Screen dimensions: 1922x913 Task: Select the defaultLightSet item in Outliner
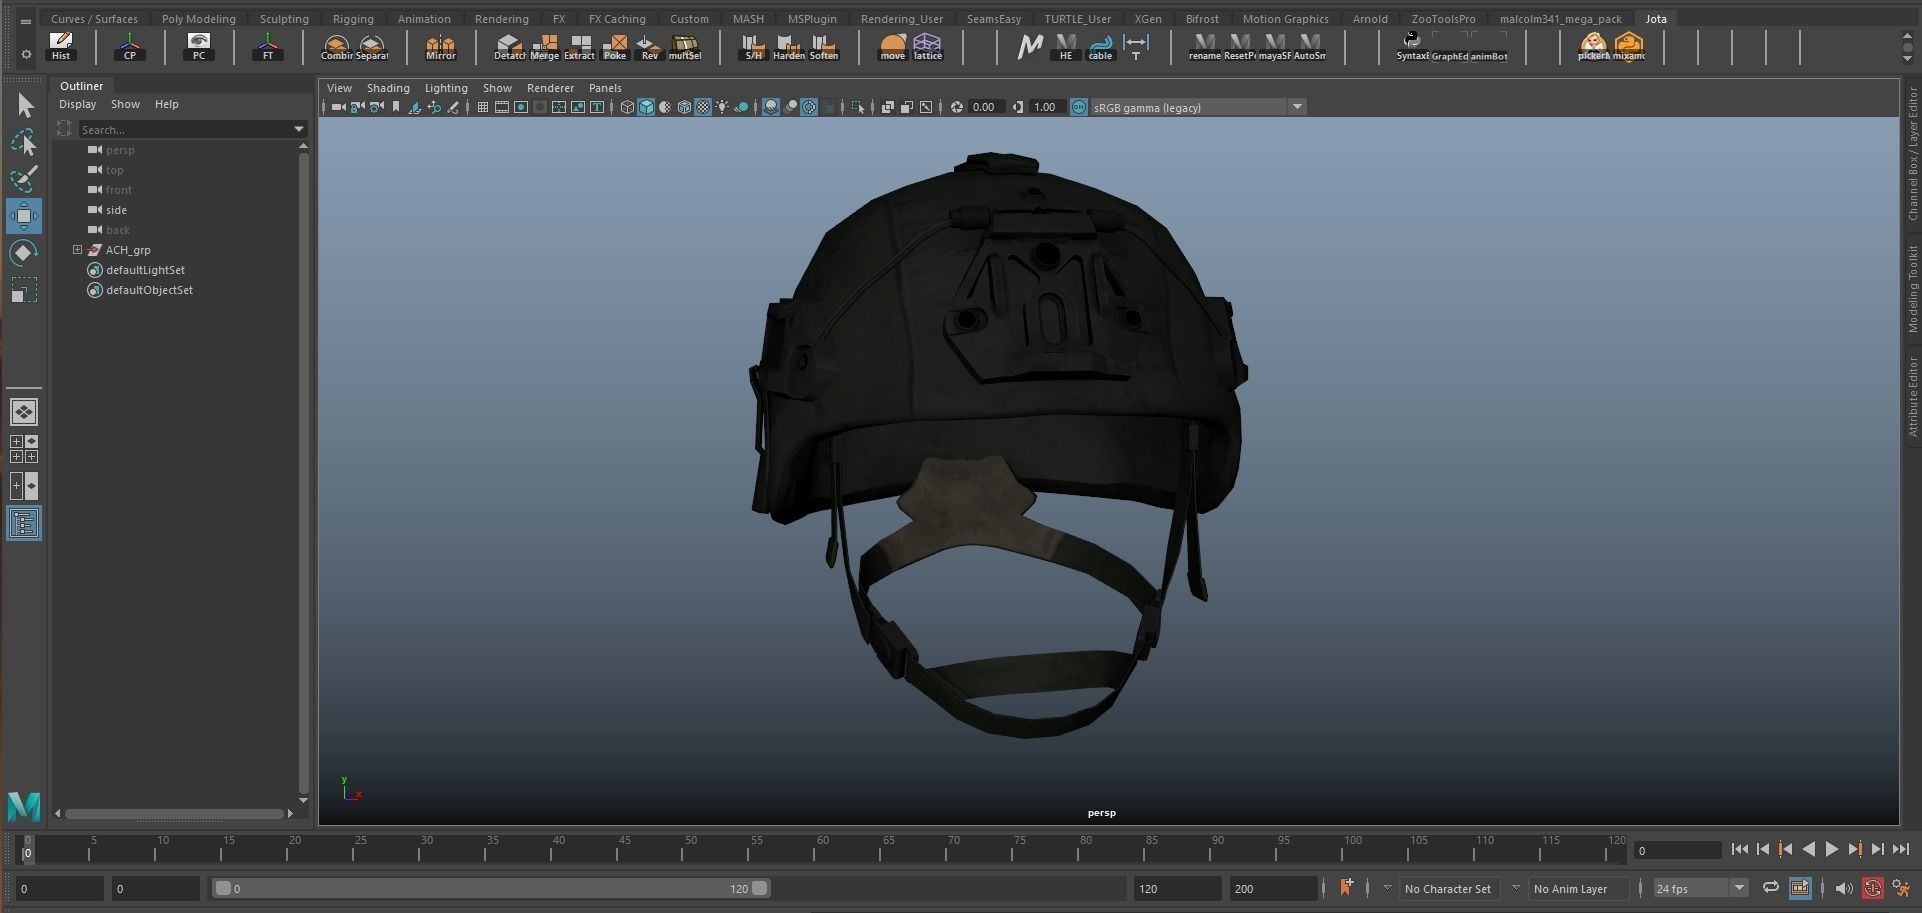point(145,269)
